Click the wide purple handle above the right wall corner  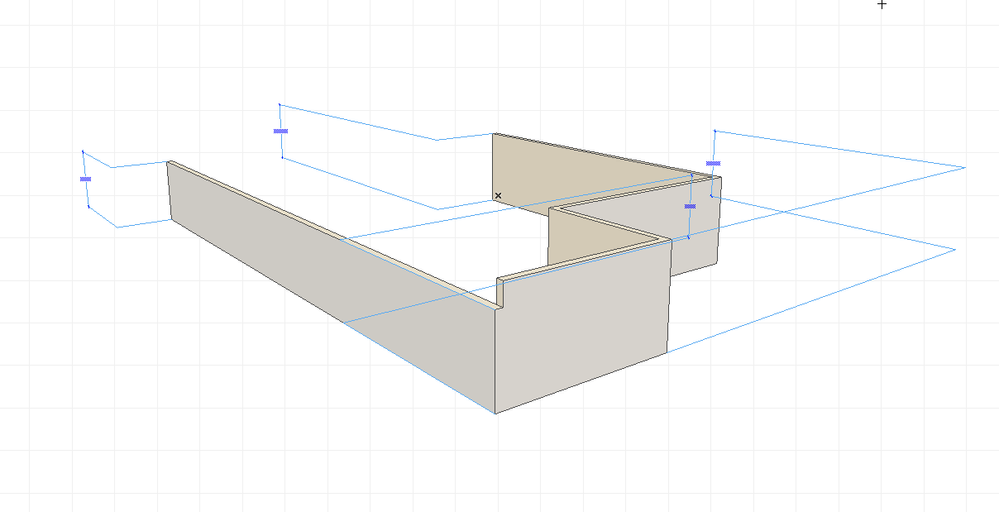713,164
